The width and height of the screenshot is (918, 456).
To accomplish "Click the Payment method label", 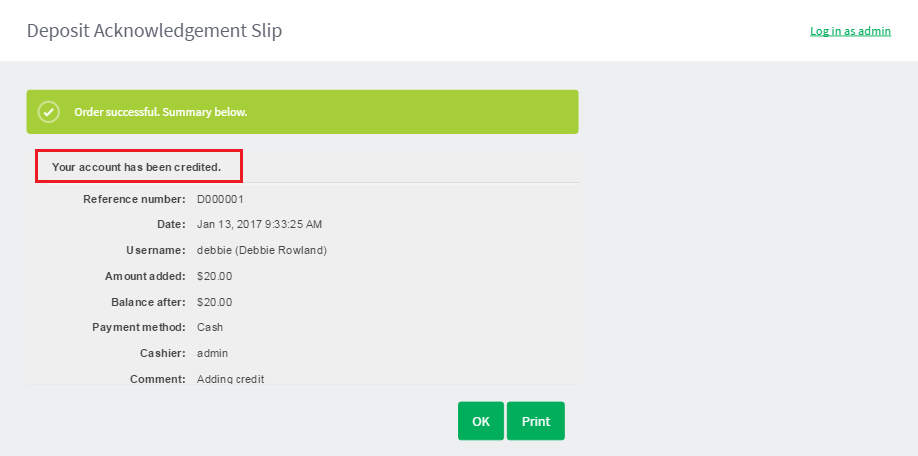I will point(139,327).
